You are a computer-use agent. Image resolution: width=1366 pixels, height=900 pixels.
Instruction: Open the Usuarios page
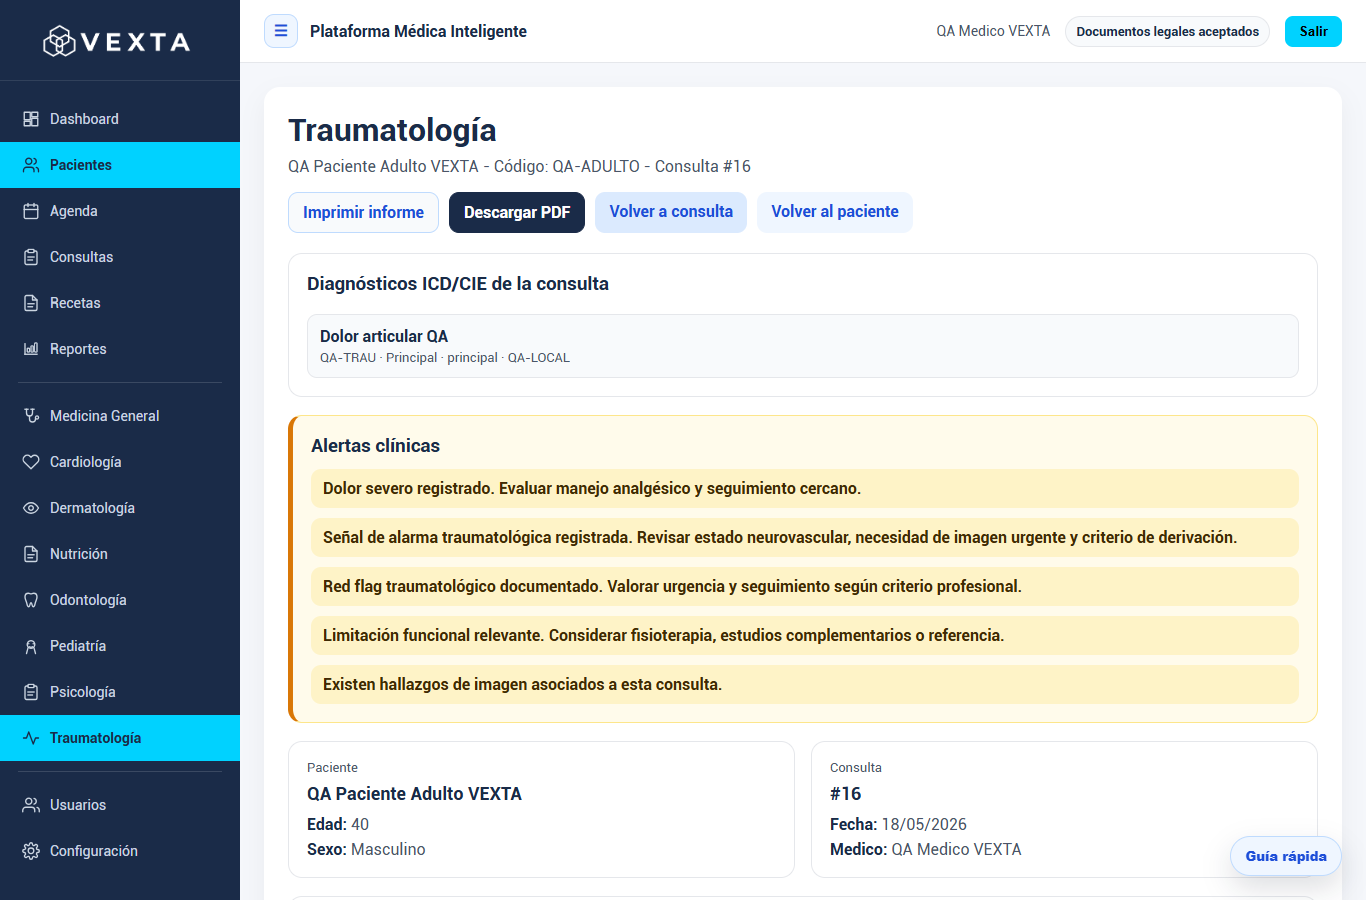120,805
